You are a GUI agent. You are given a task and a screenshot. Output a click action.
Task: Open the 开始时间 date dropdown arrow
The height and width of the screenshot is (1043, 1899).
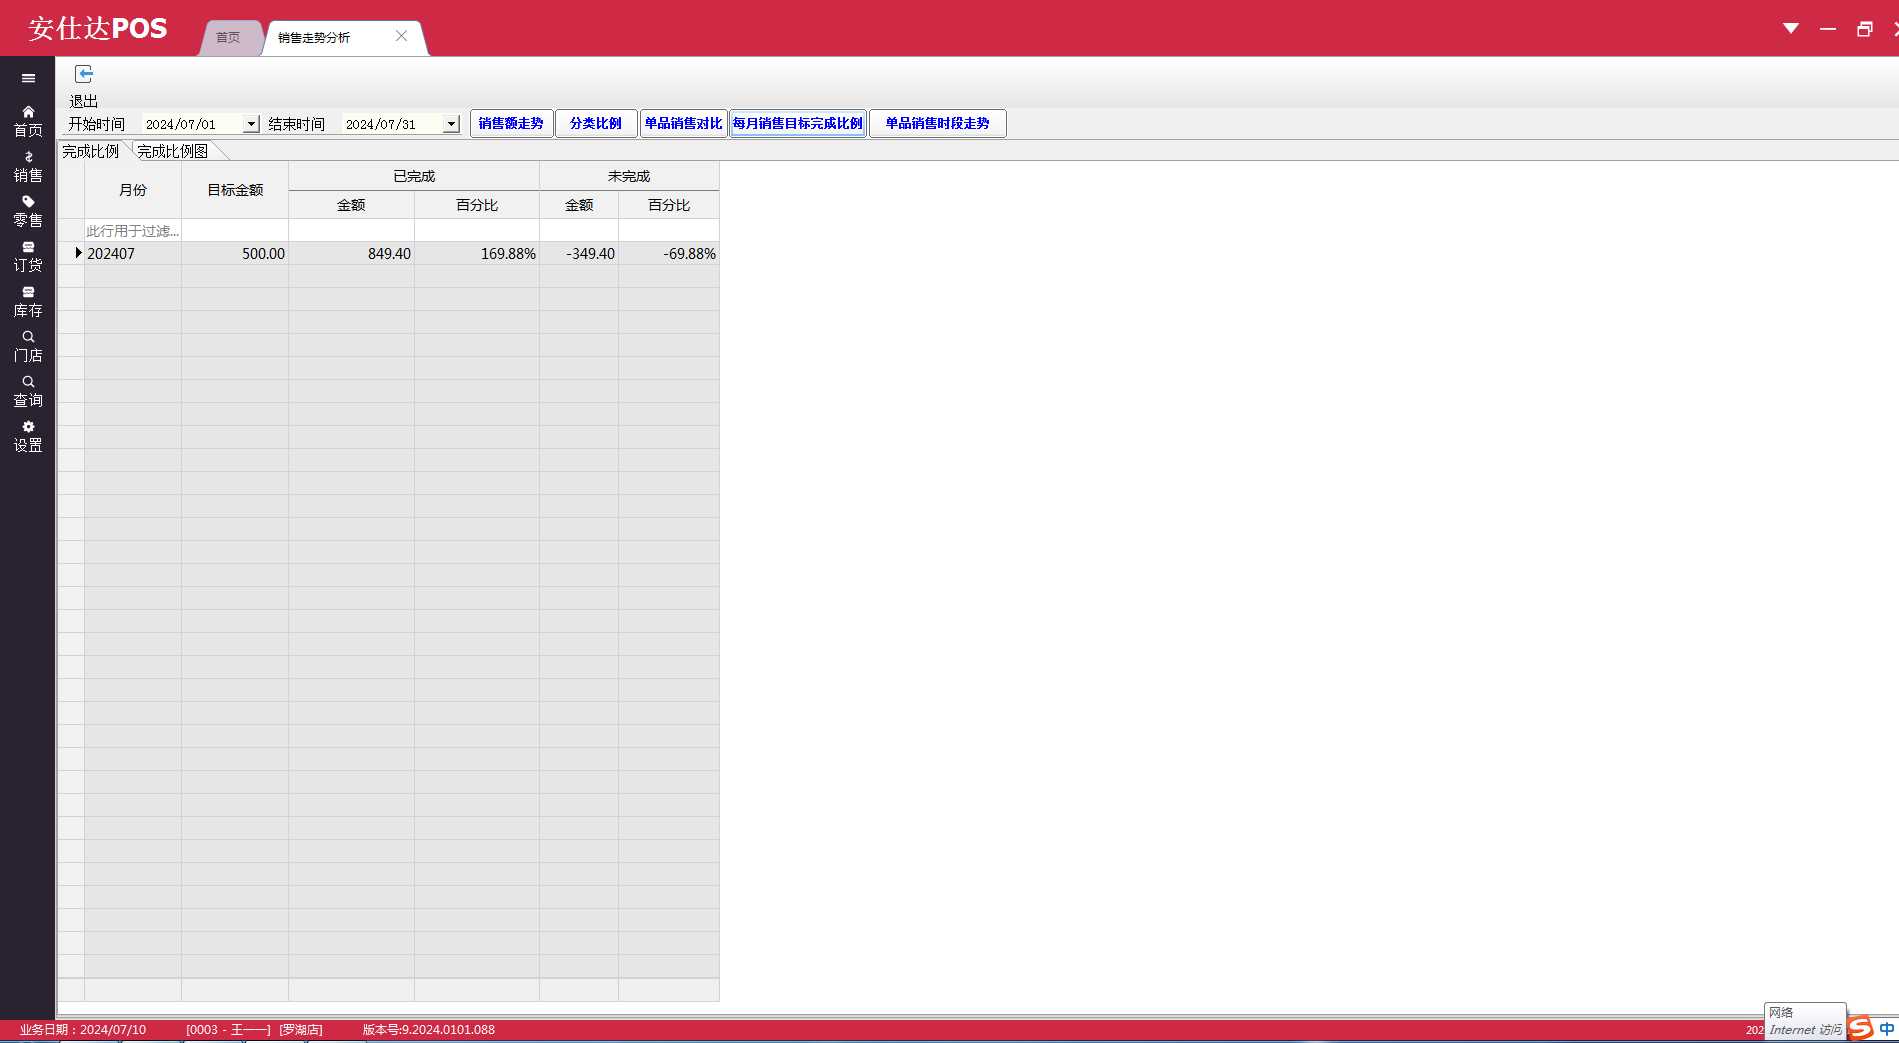click(x=251, y=124)
